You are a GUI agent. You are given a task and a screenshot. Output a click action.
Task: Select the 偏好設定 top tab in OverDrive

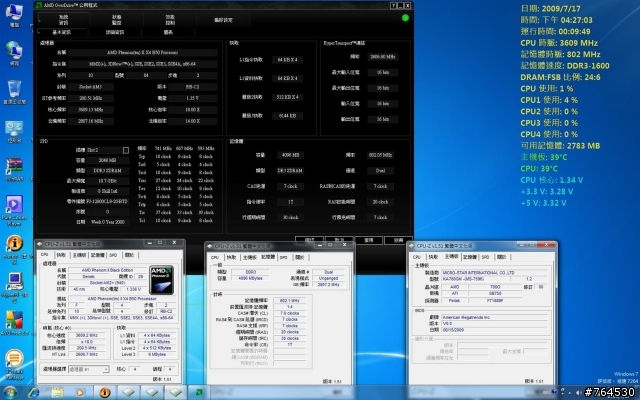click(x=224, y=20)
